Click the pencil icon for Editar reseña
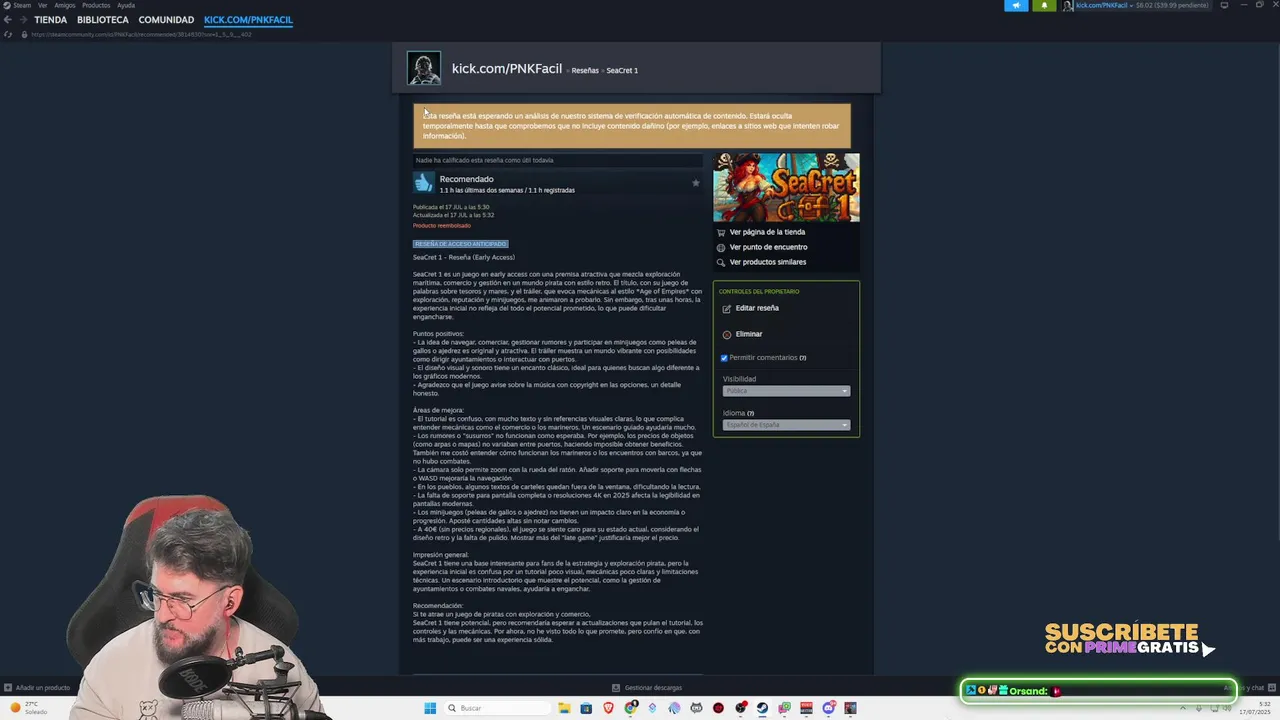 click(727, 308)
